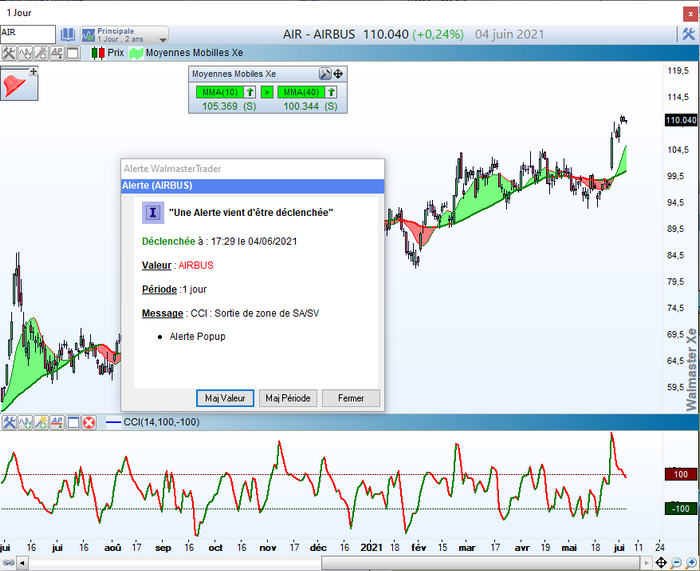Click the Maj Période button

coord(288,398)
